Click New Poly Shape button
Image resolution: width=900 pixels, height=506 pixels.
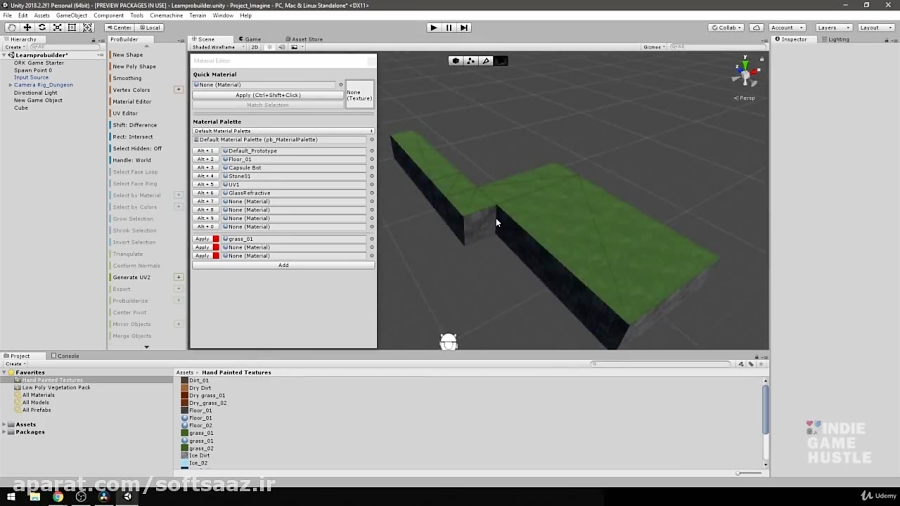(134, 67)
